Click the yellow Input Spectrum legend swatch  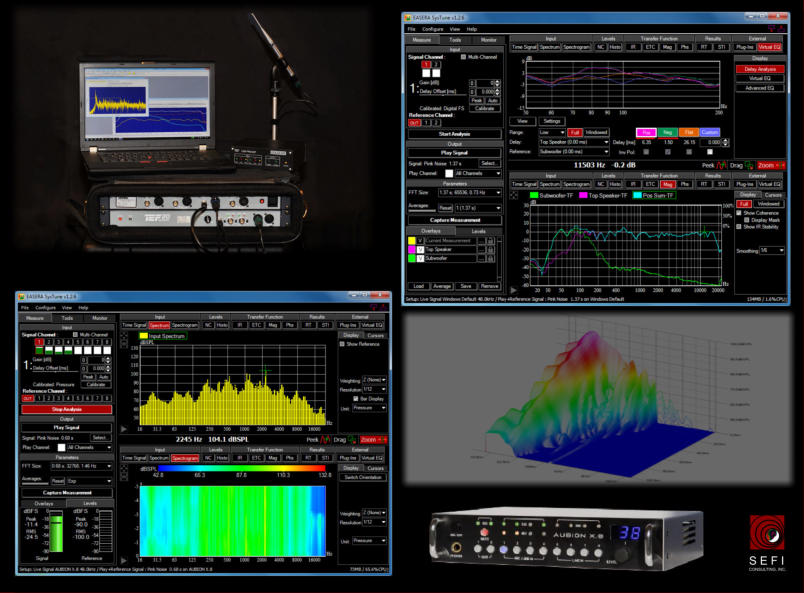[x=144, y=336]
